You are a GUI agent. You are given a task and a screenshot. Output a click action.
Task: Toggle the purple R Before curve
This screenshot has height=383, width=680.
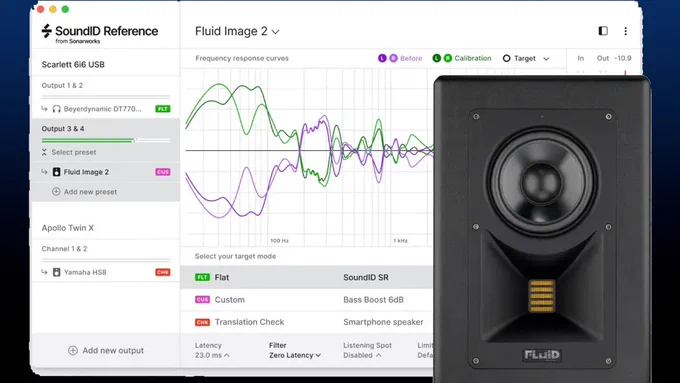(393, 58)
